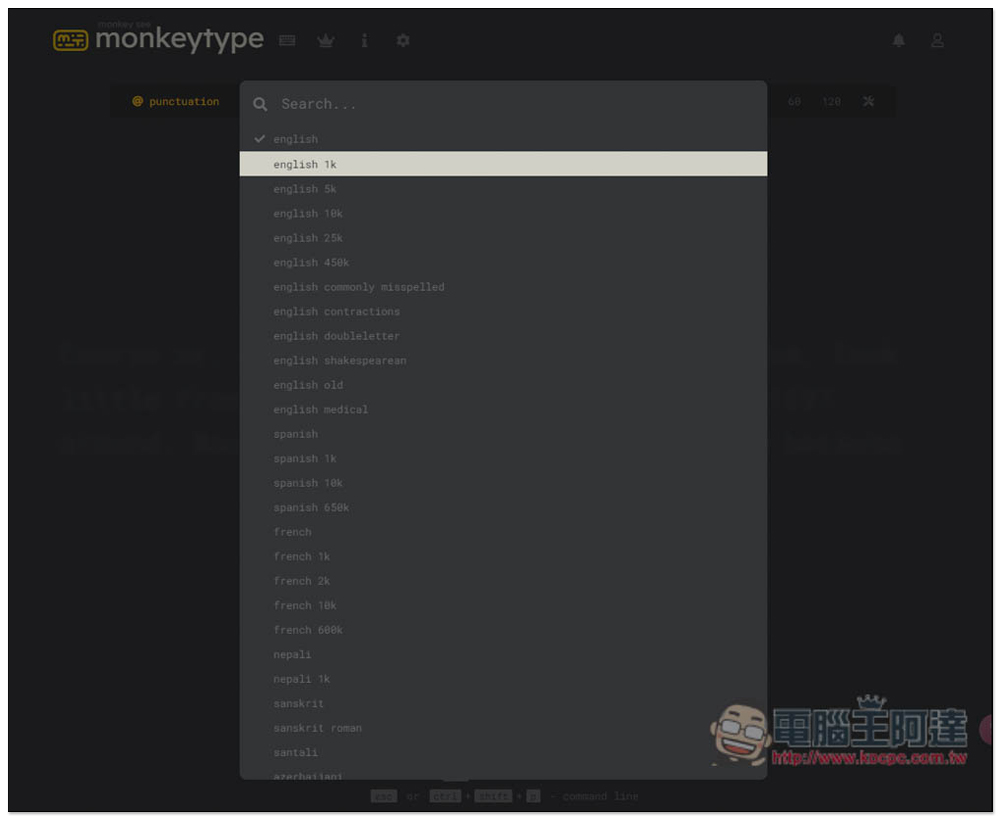Open the settings gear icon
The width and height of the screenshot is (1000, 821).
pyautogui.click(x=403, y=41)
